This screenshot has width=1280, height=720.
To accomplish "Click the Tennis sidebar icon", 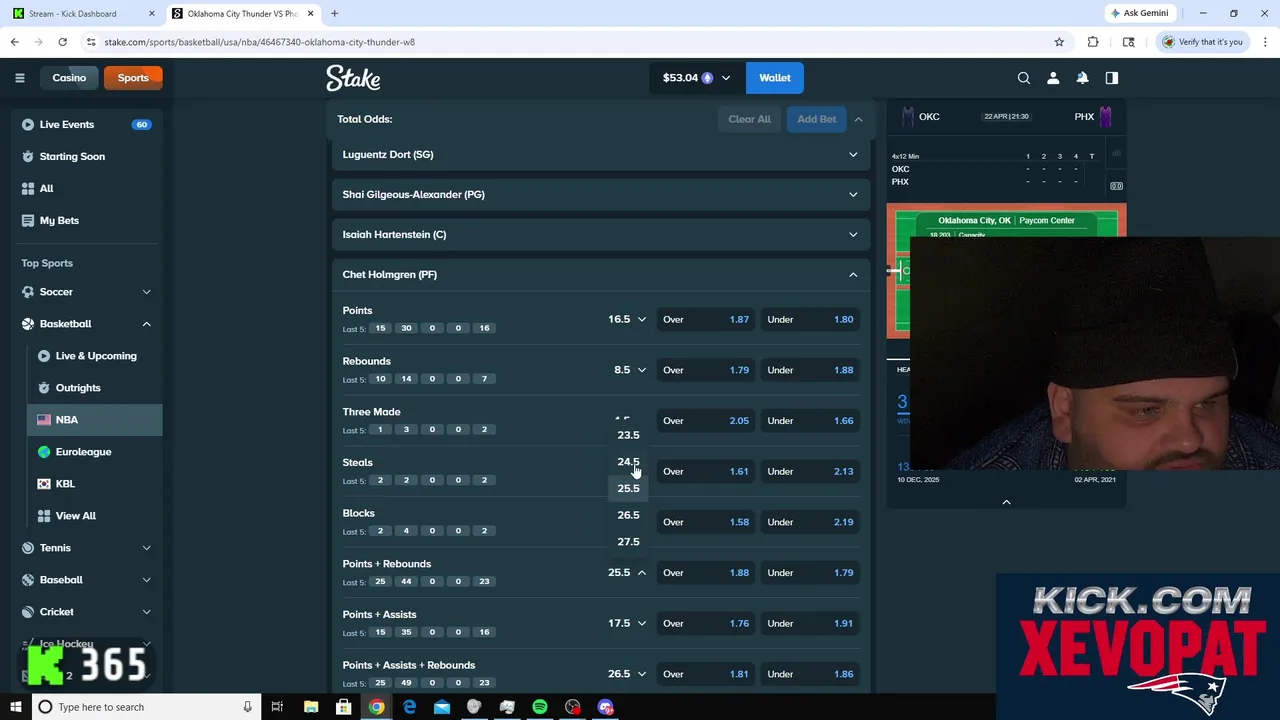I will point(28,548).
